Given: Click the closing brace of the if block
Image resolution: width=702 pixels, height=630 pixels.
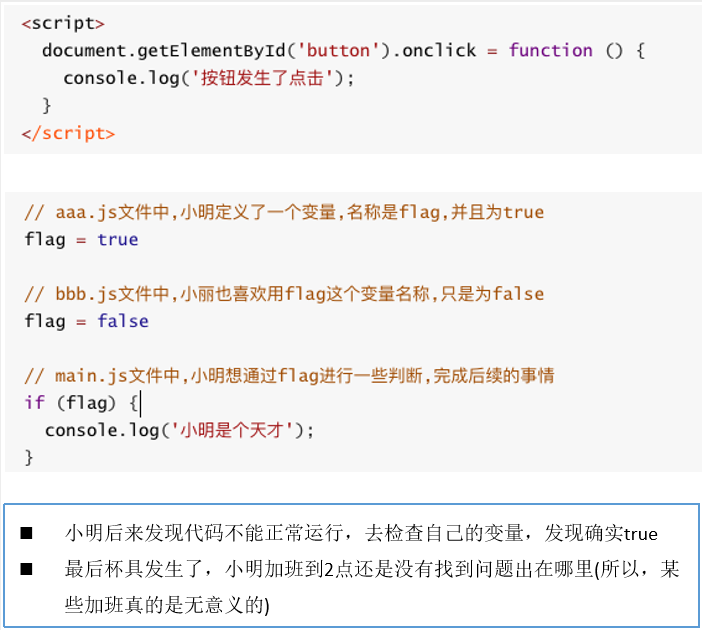Looking at the screenshot, I should point(29,457).
